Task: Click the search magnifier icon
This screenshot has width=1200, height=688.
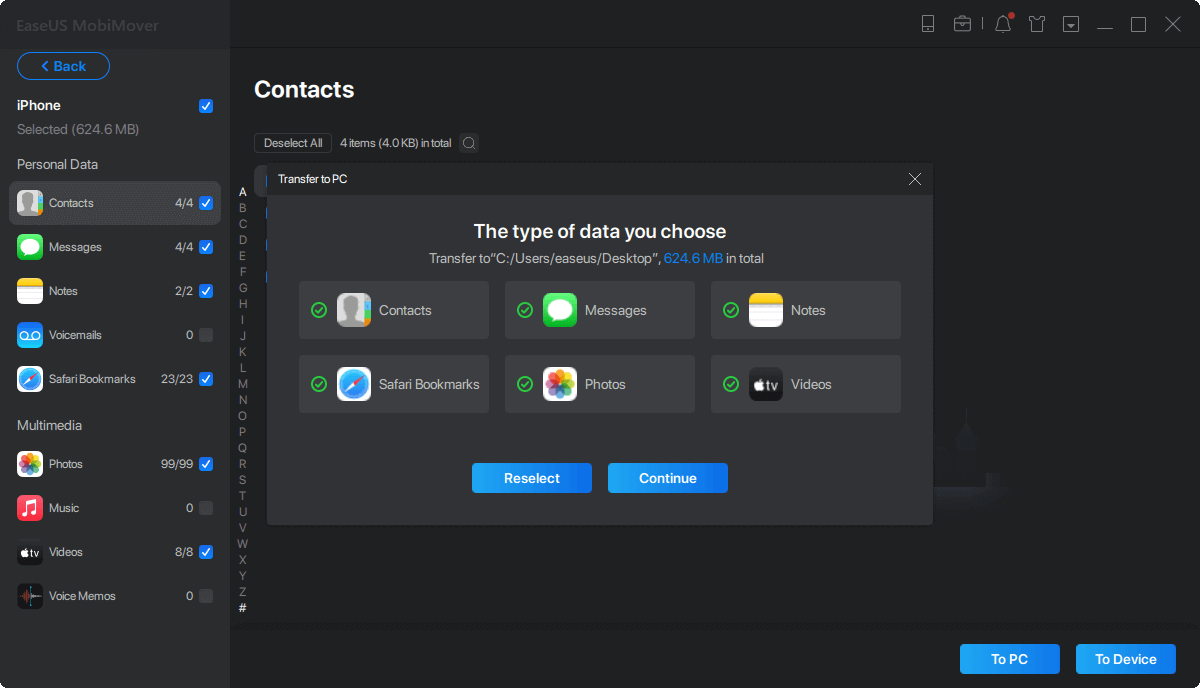Action: tap(468, 143)
